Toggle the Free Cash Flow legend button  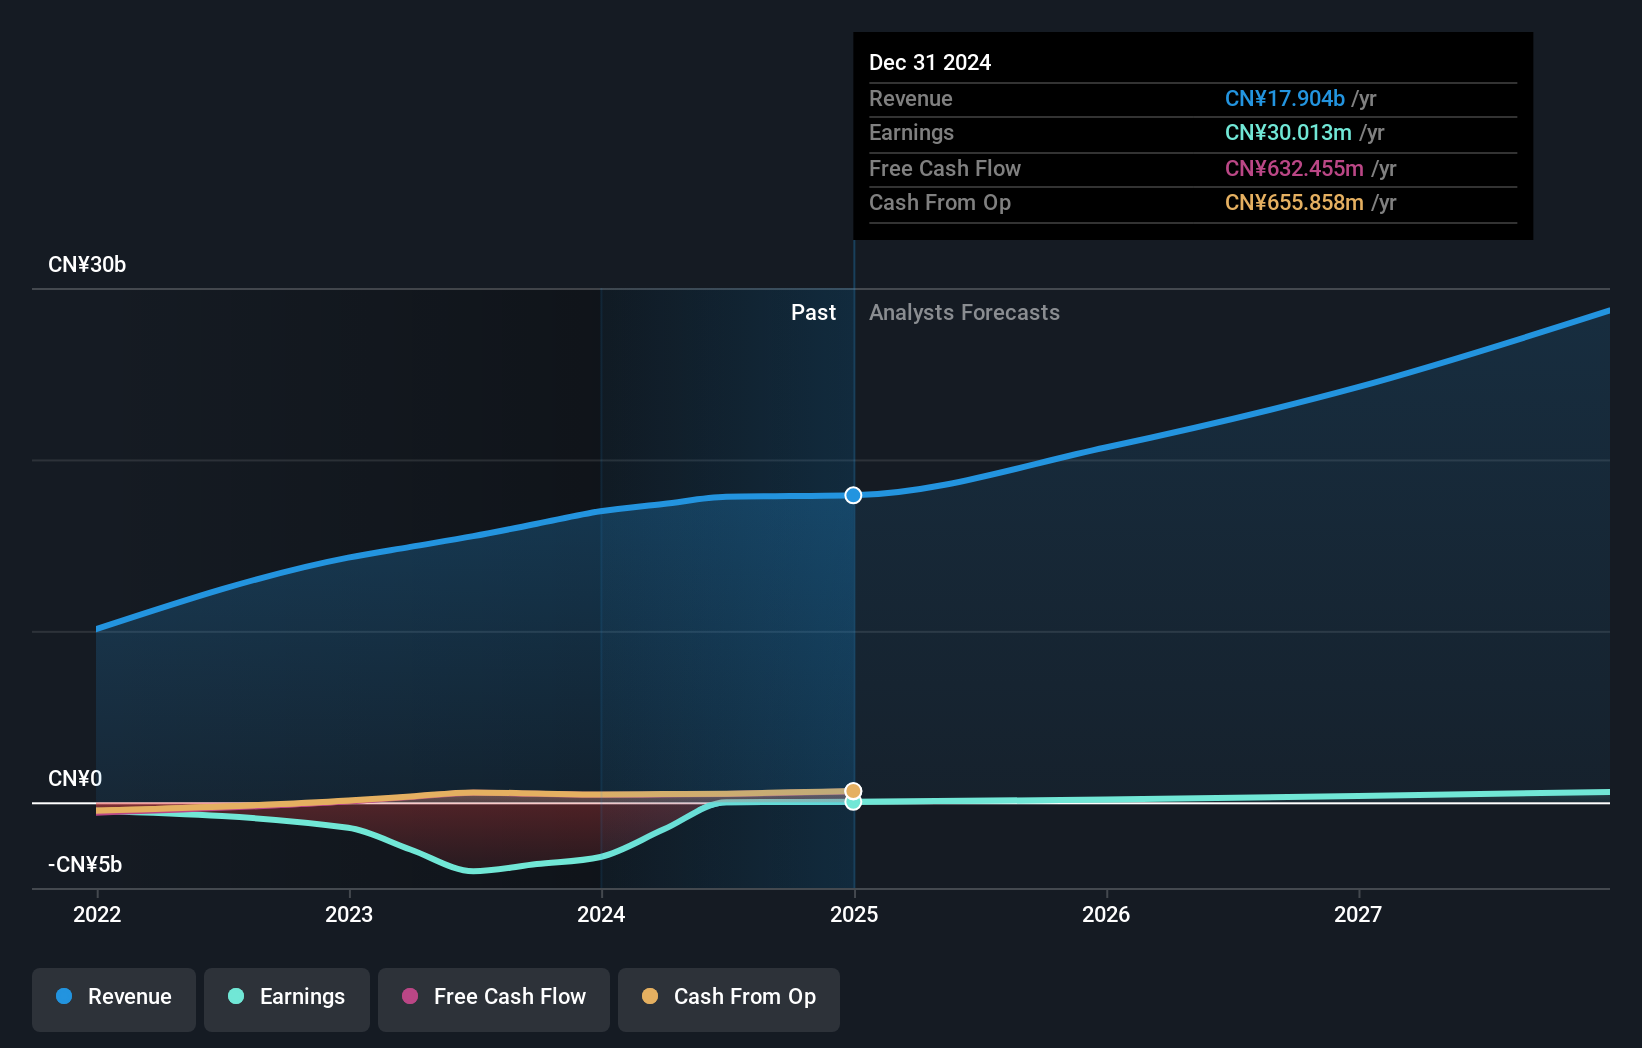(494, 998)
